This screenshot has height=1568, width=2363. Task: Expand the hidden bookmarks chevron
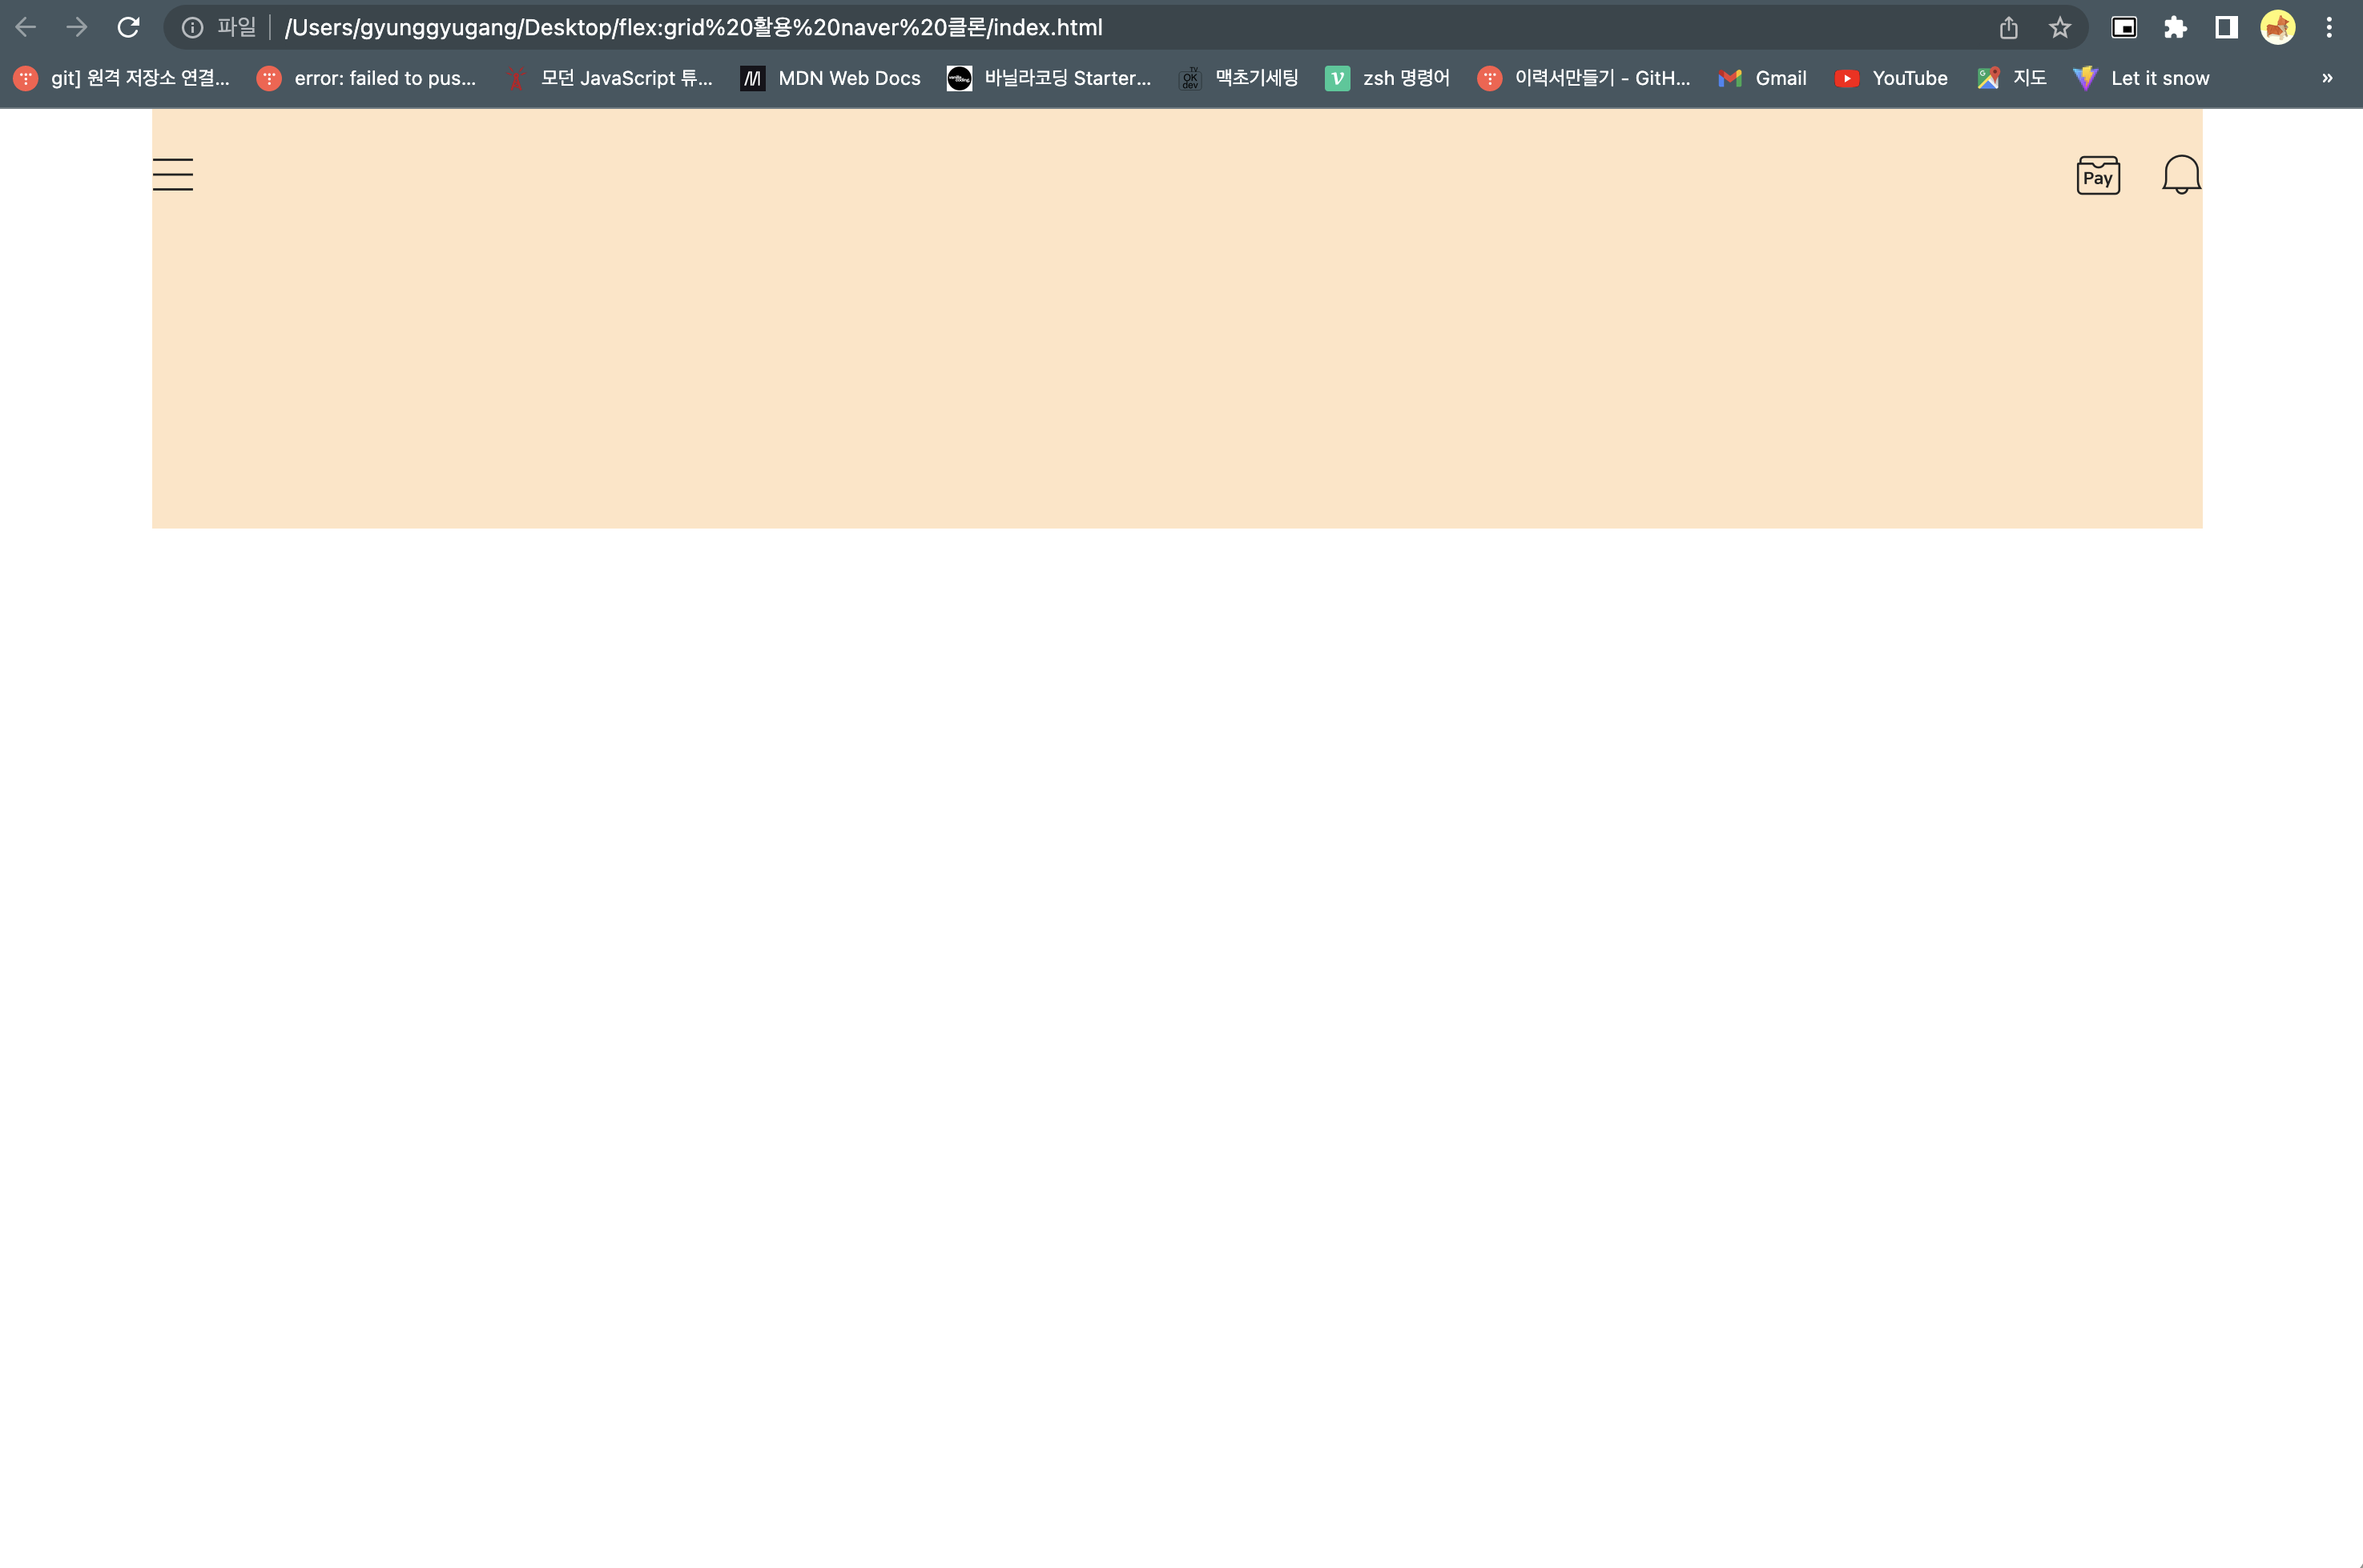(2327, 78)
